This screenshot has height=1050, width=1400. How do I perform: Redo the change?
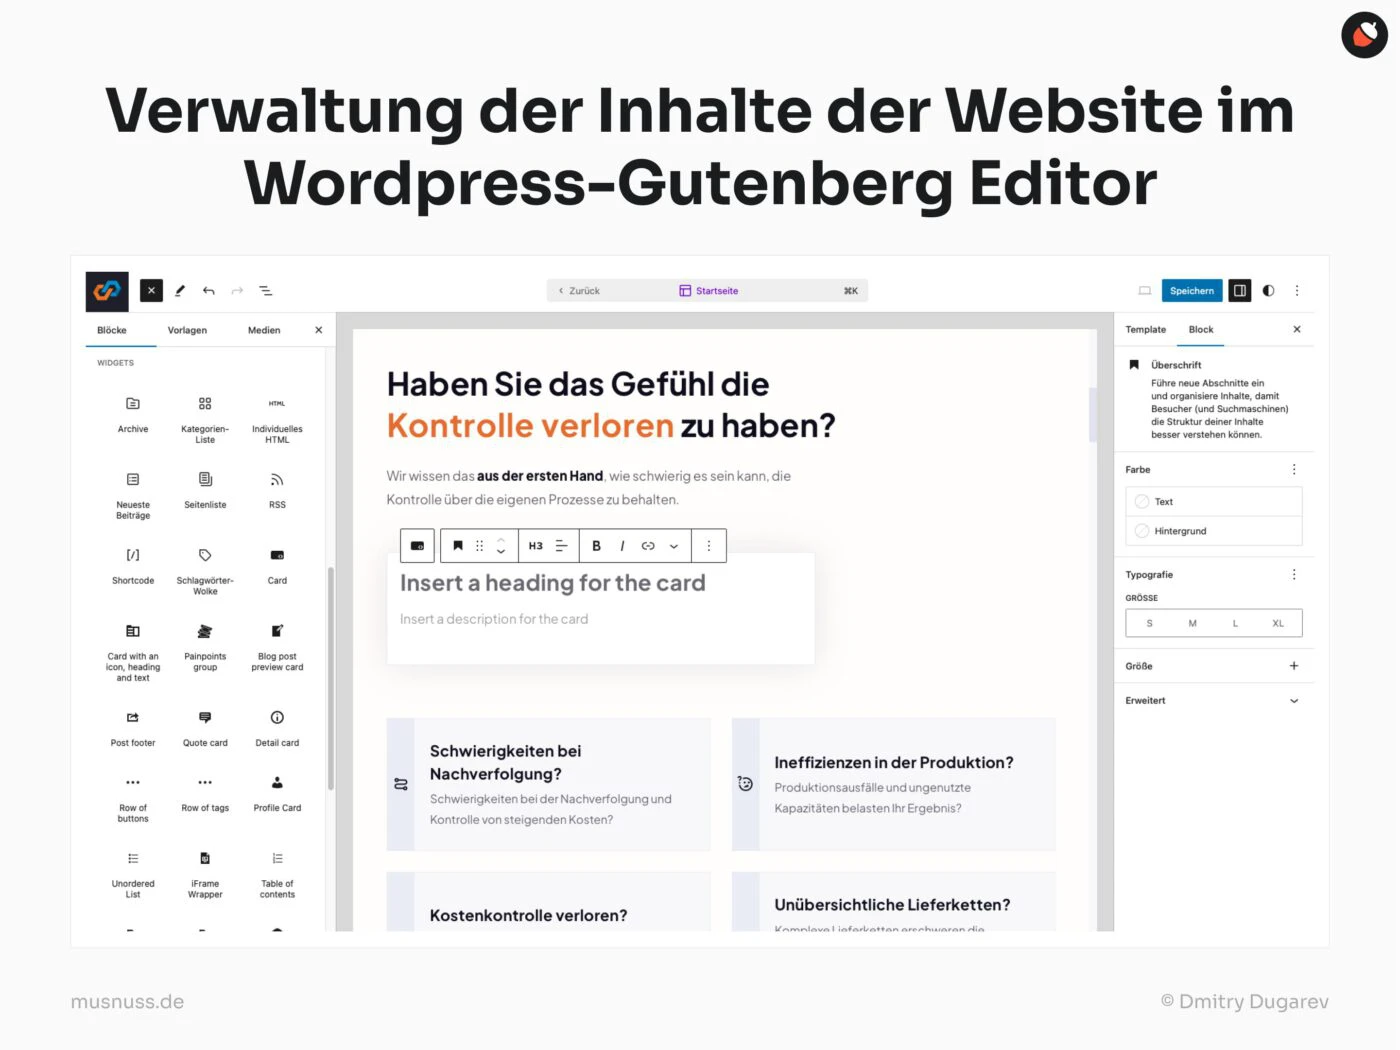pos(237,291)
